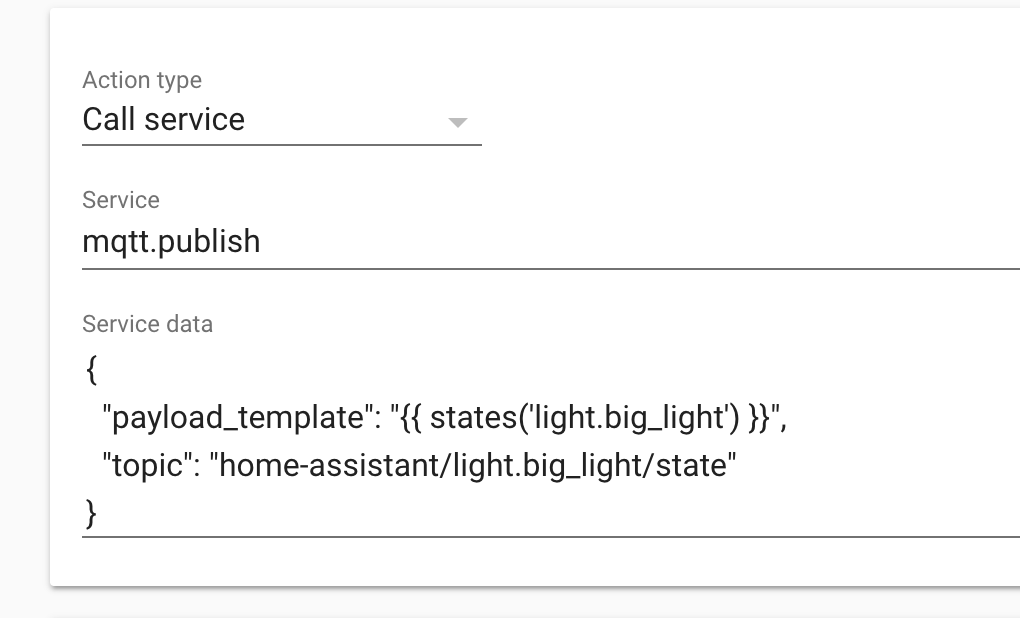Image resolution: width=1020 pixels, height=618 pixels.
Task: Click the opening "{{" of the payload template
Action: 409,418
